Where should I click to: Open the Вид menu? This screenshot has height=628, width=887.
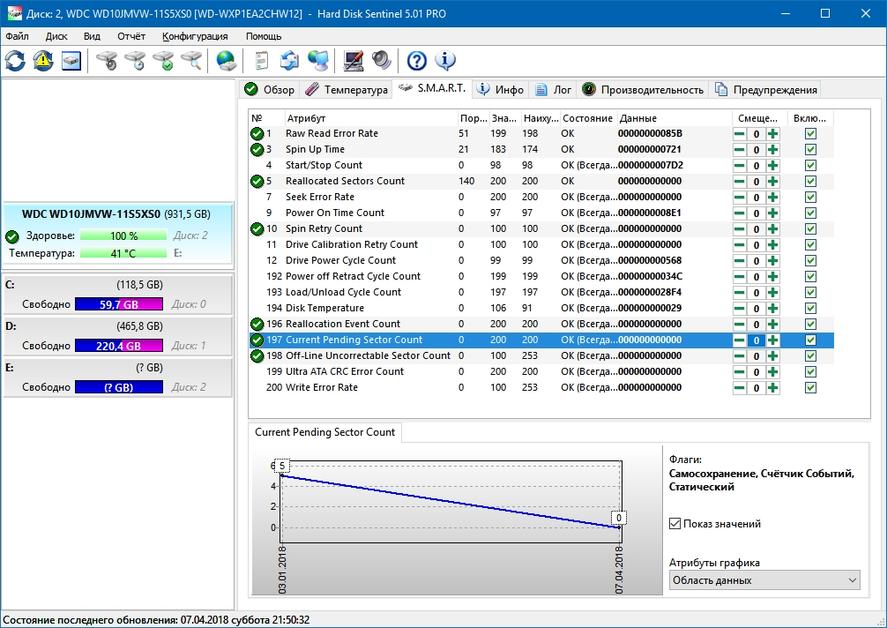[92, 36]
